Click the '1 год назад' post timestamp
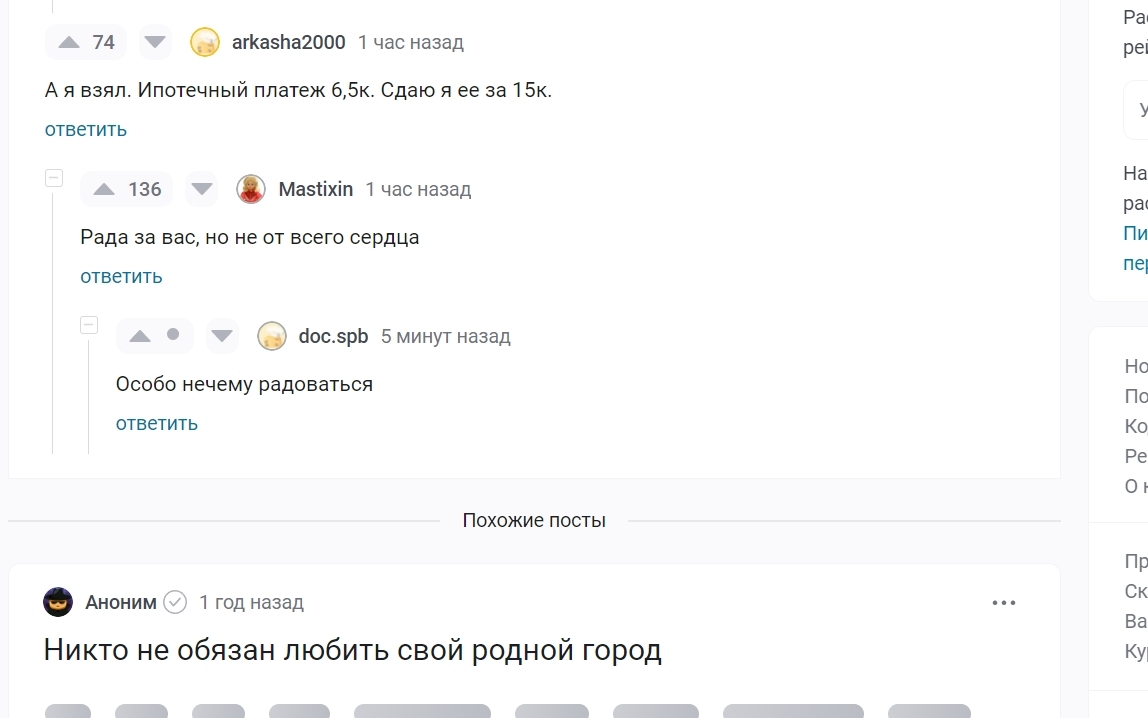The image size is (1148, 718). (251, 602)
